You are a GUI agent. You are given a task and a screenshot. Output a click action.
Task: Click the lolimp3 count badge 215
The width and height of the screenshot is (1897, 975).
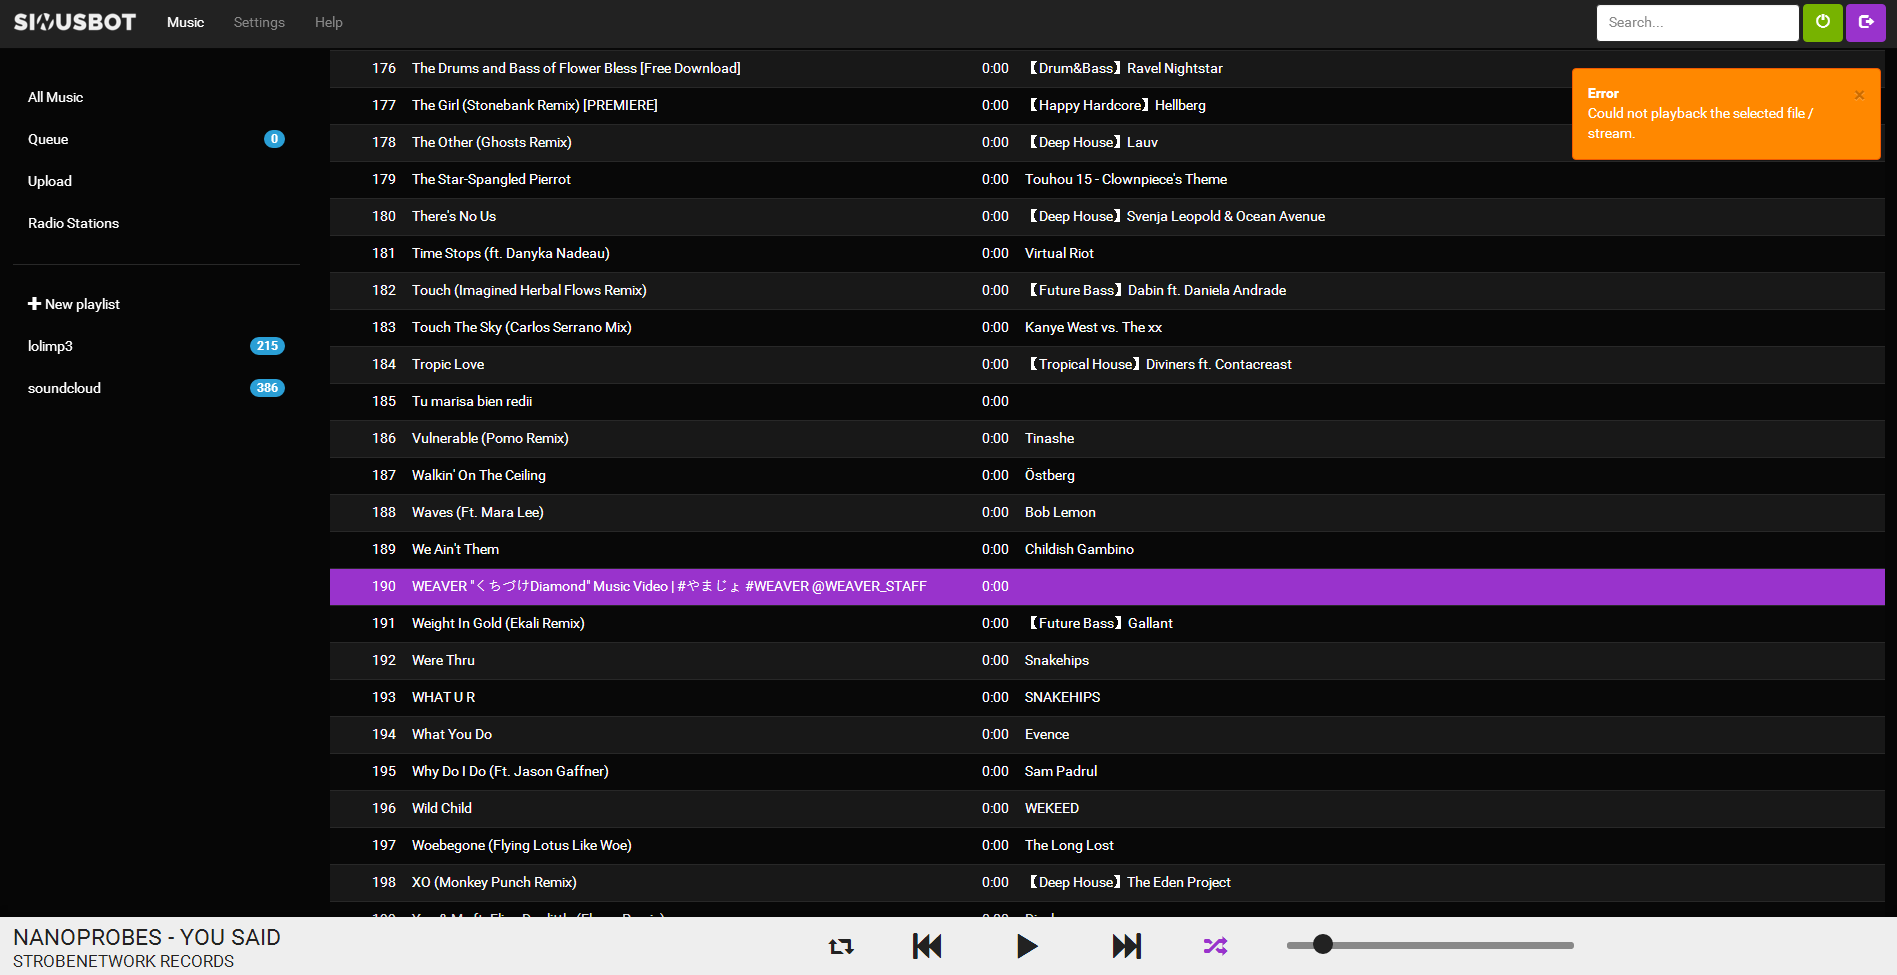267,346
